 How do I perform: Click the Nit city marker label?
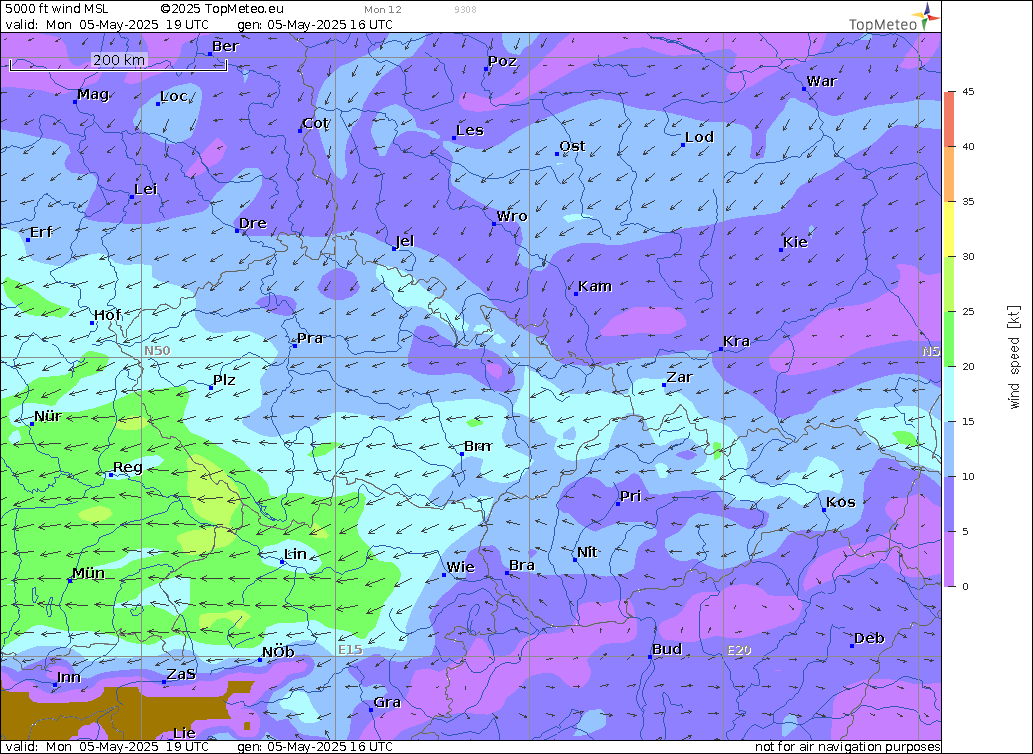(587, 552)
